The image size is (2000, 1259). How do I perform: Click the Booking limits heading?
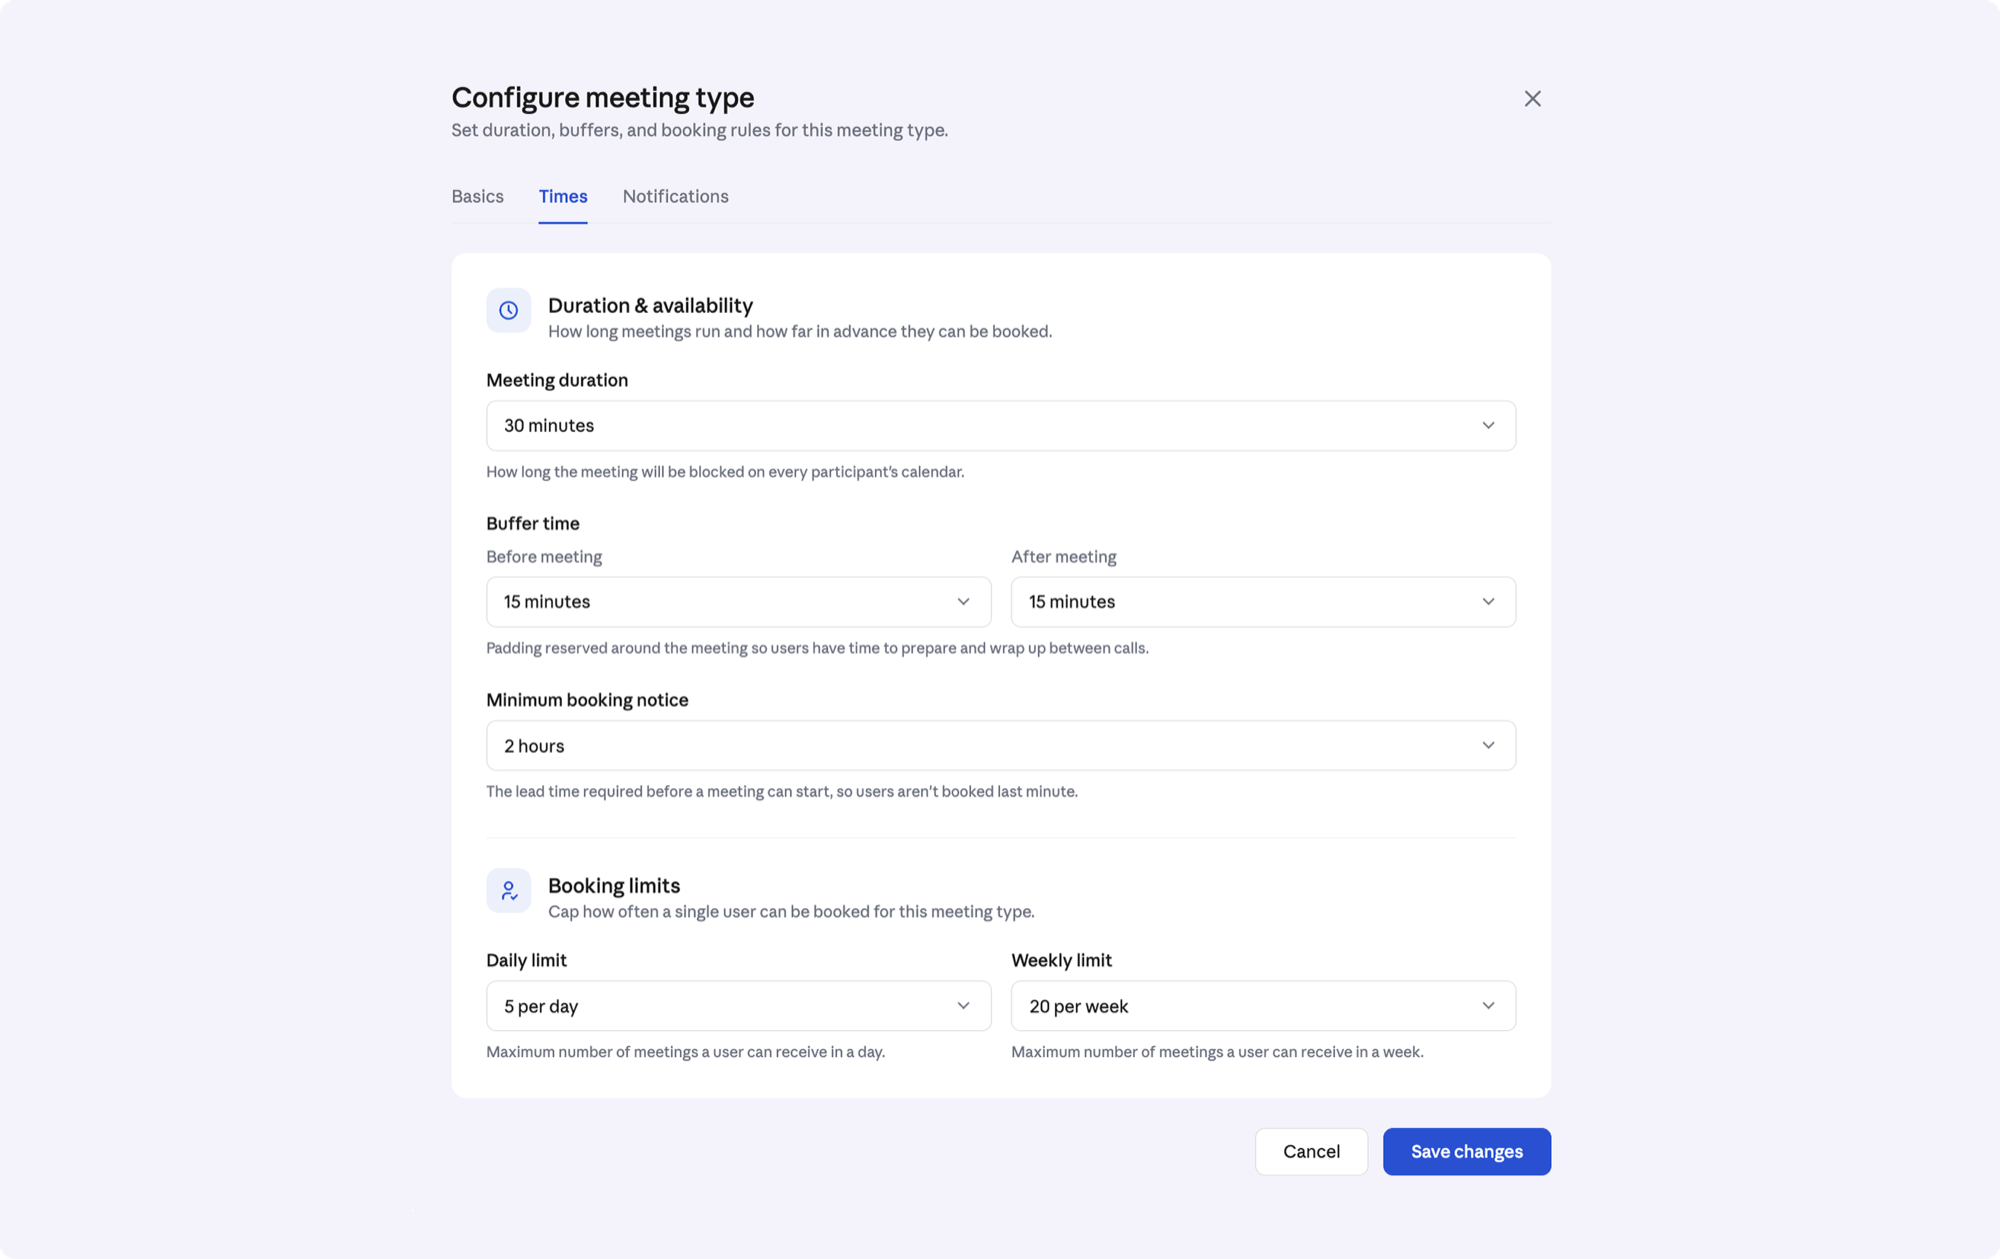point(614,885)
